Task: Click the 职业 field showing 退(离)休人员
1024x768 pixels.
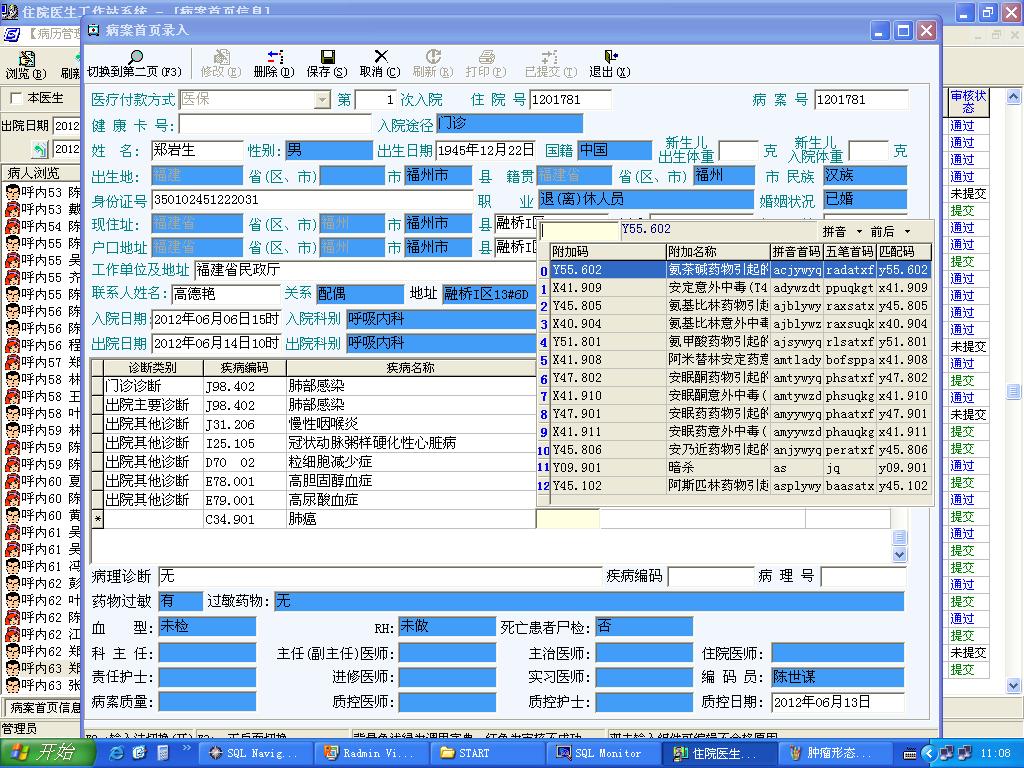Action: 645,199
